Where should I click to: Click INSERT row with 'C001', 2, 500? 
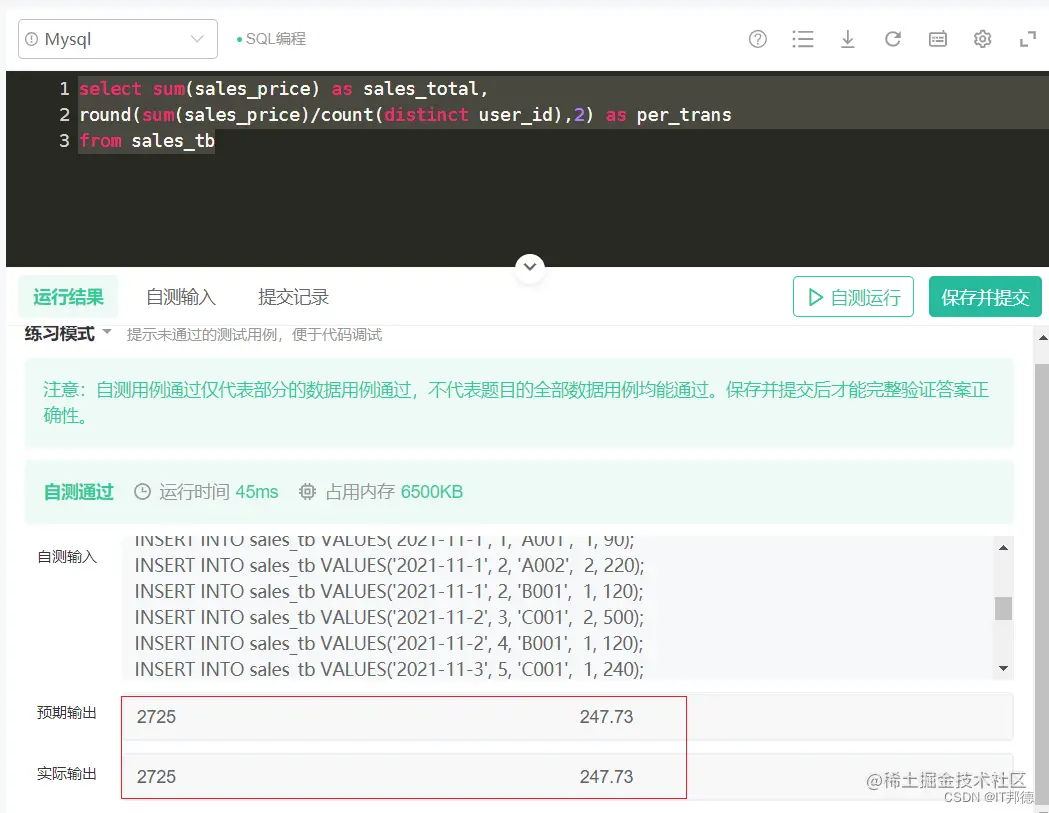pyautogui.click(x=389, y=617)
